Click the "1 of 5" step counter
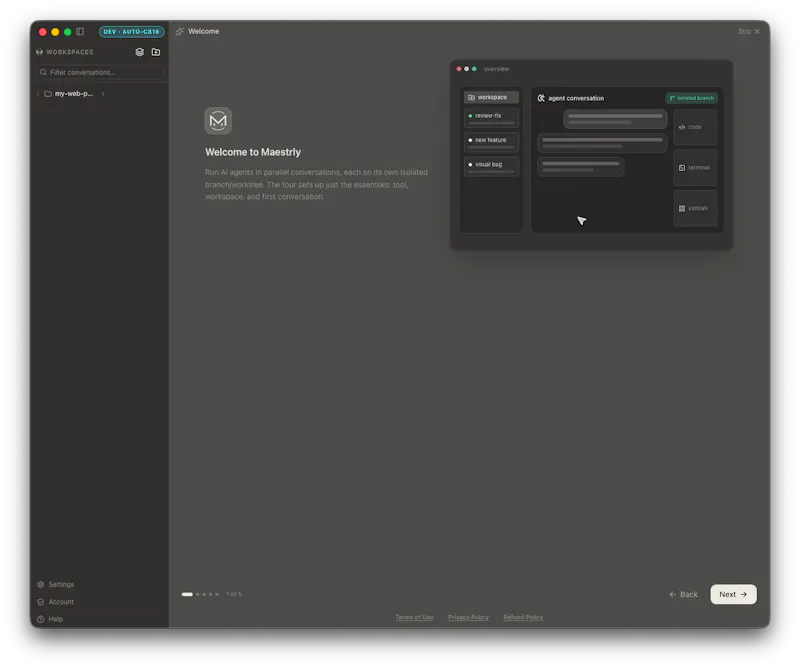 click(x=234, y=594)
